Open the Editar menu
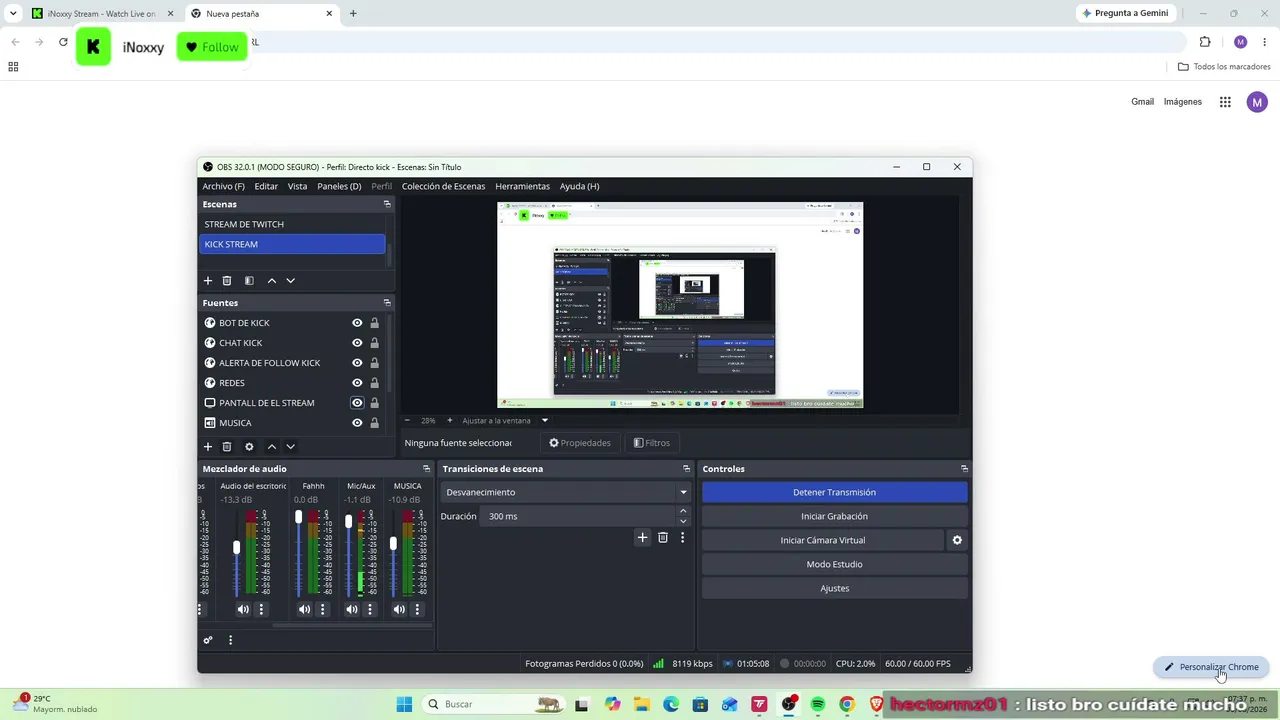 click(x=266, y=186)
